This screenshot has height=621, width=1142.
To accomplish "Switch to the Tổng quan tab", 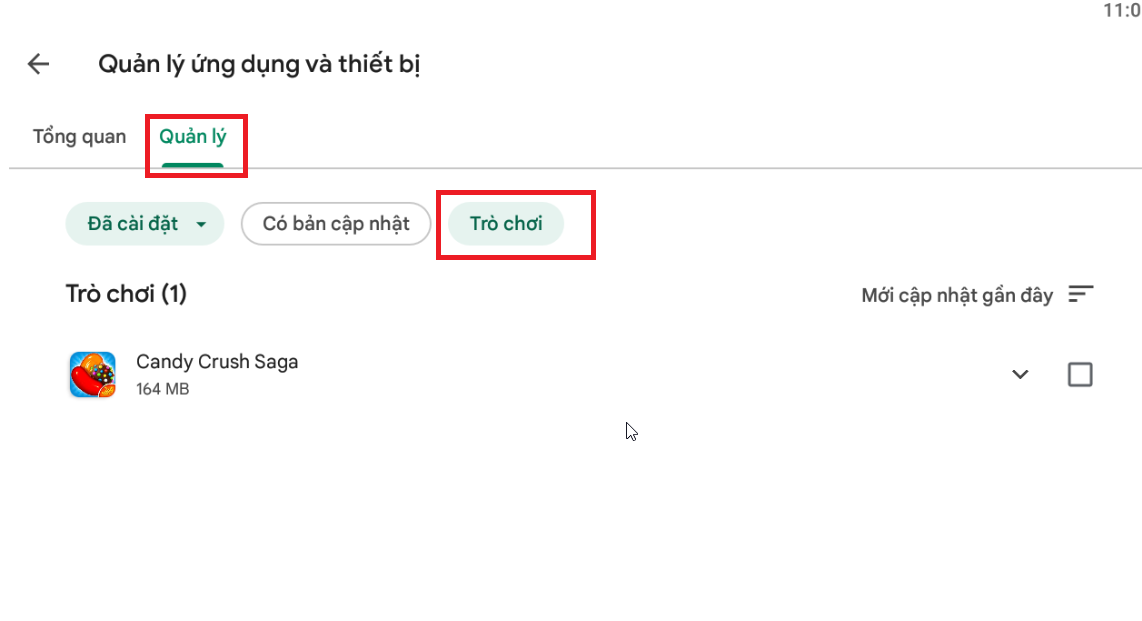I will coord(79,137).
